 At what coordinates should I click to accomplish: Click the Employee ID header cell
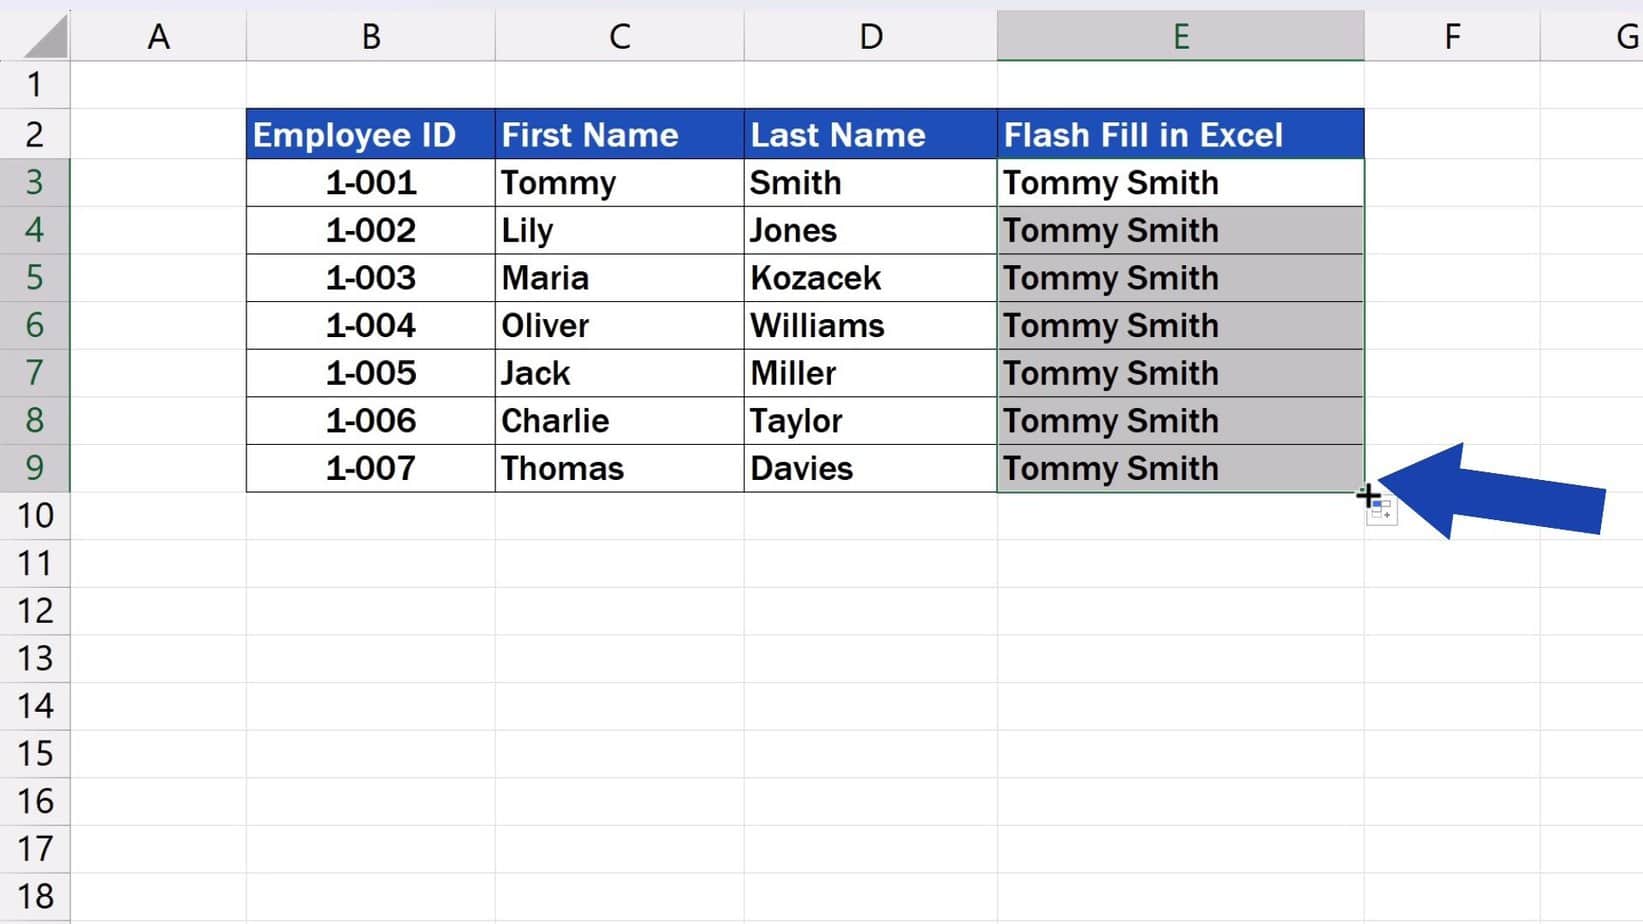tap(370, 135)
